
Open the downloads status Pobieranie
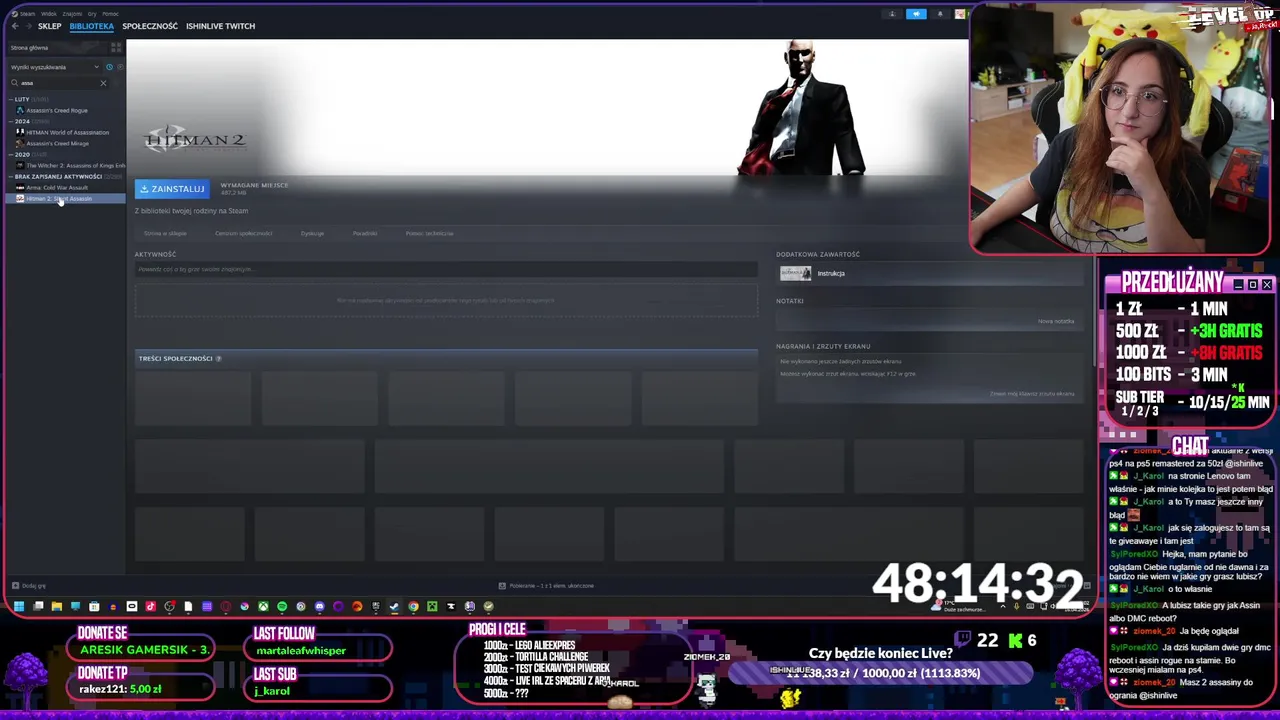(547, 585)
